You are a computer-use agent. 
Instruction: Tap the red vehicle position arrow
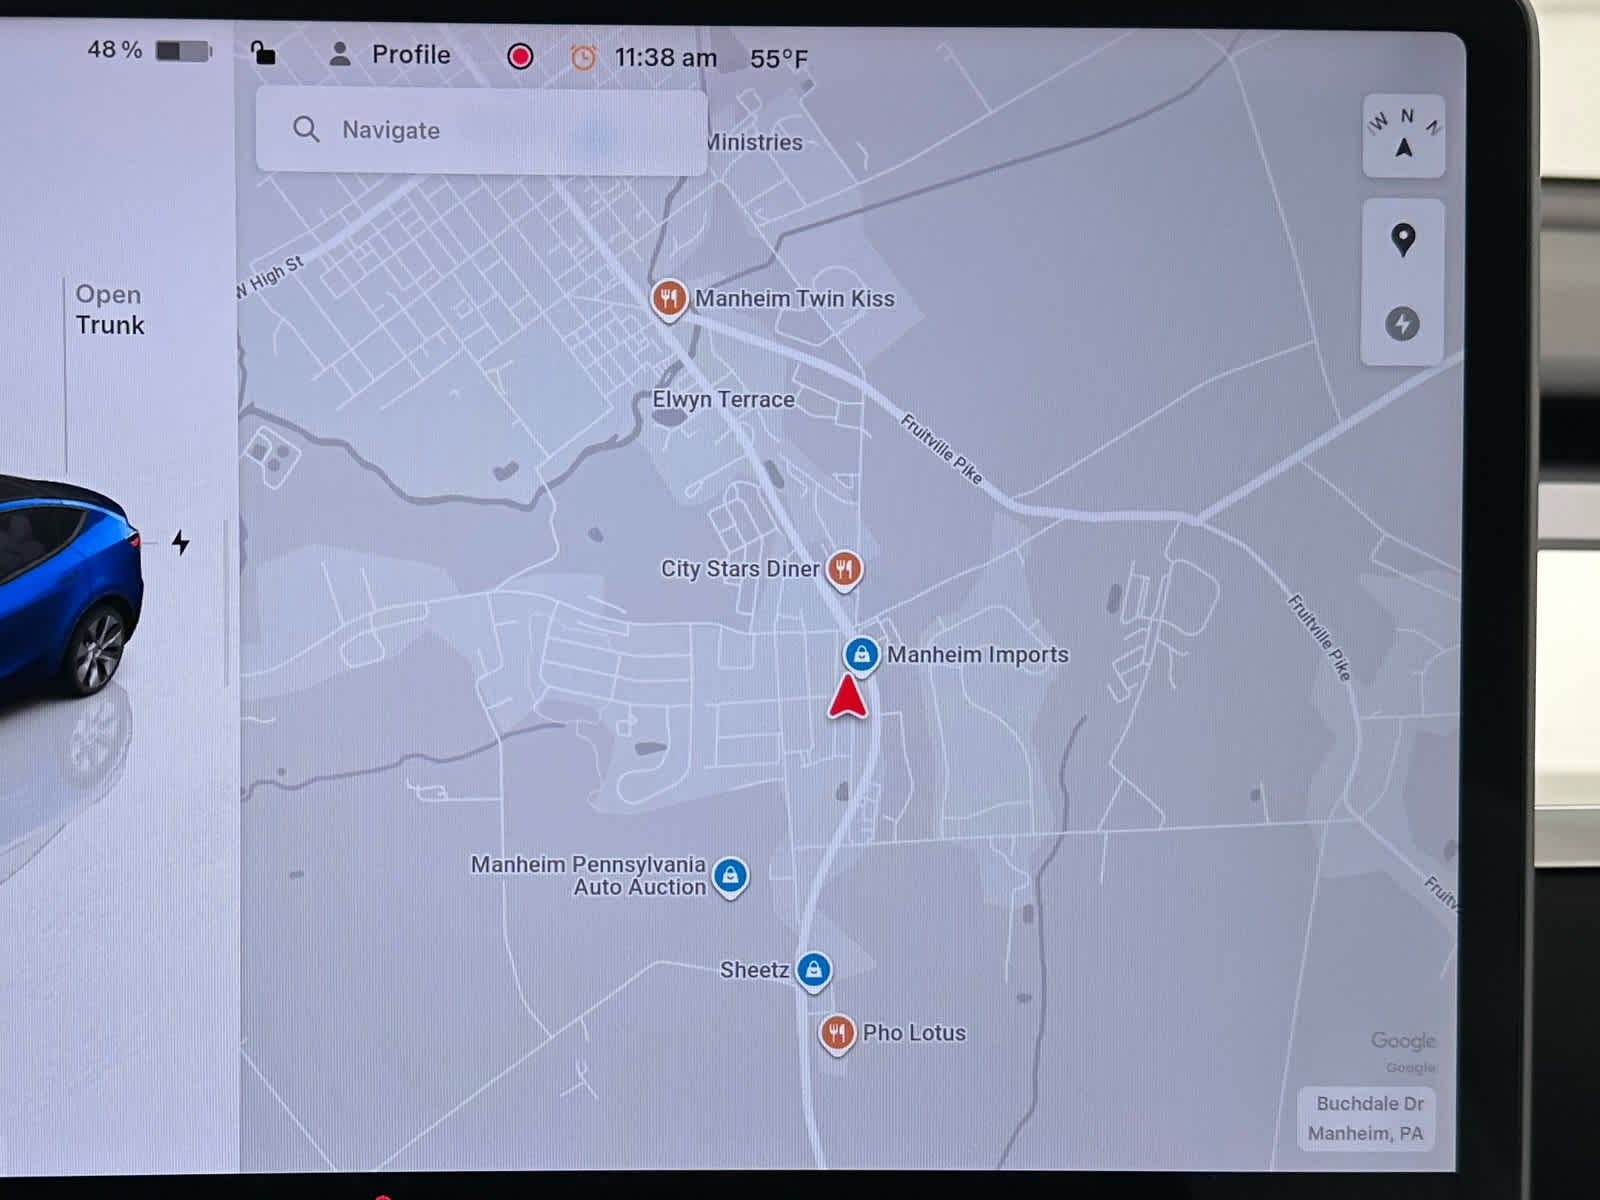click(848, 697)
